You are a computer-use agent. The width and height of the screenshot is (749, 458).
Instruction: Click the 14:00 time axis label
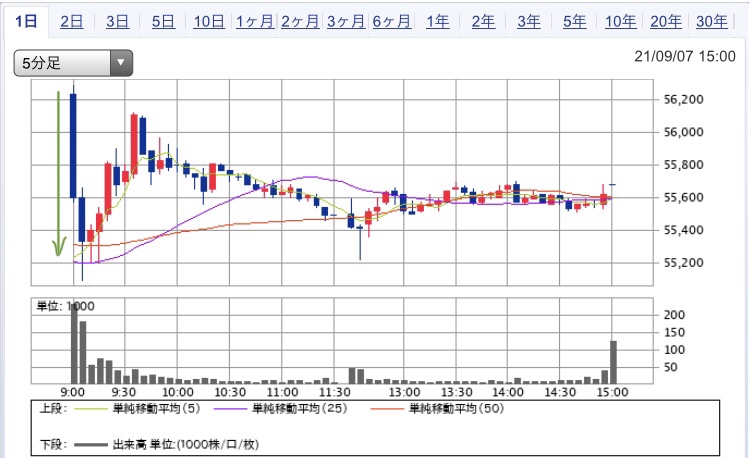coord(508,393)
